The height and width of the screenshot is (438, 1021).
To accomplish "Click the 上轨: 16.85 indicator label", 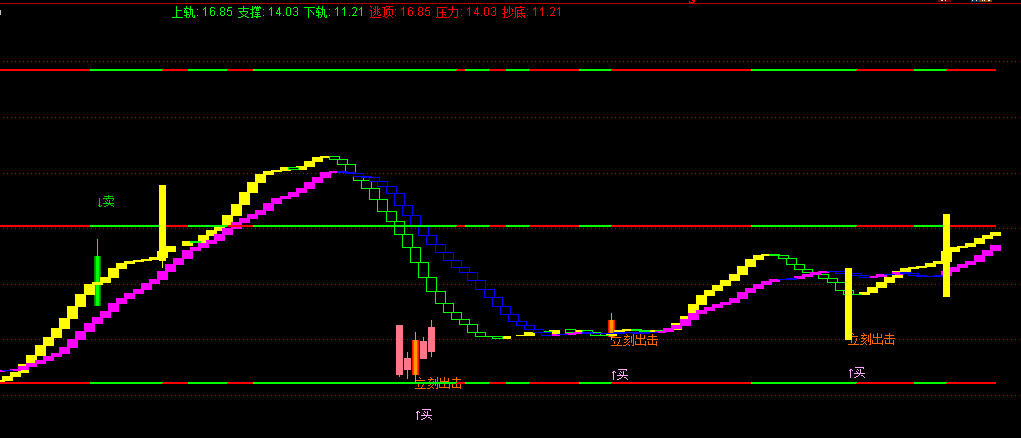I will (202, 12).
